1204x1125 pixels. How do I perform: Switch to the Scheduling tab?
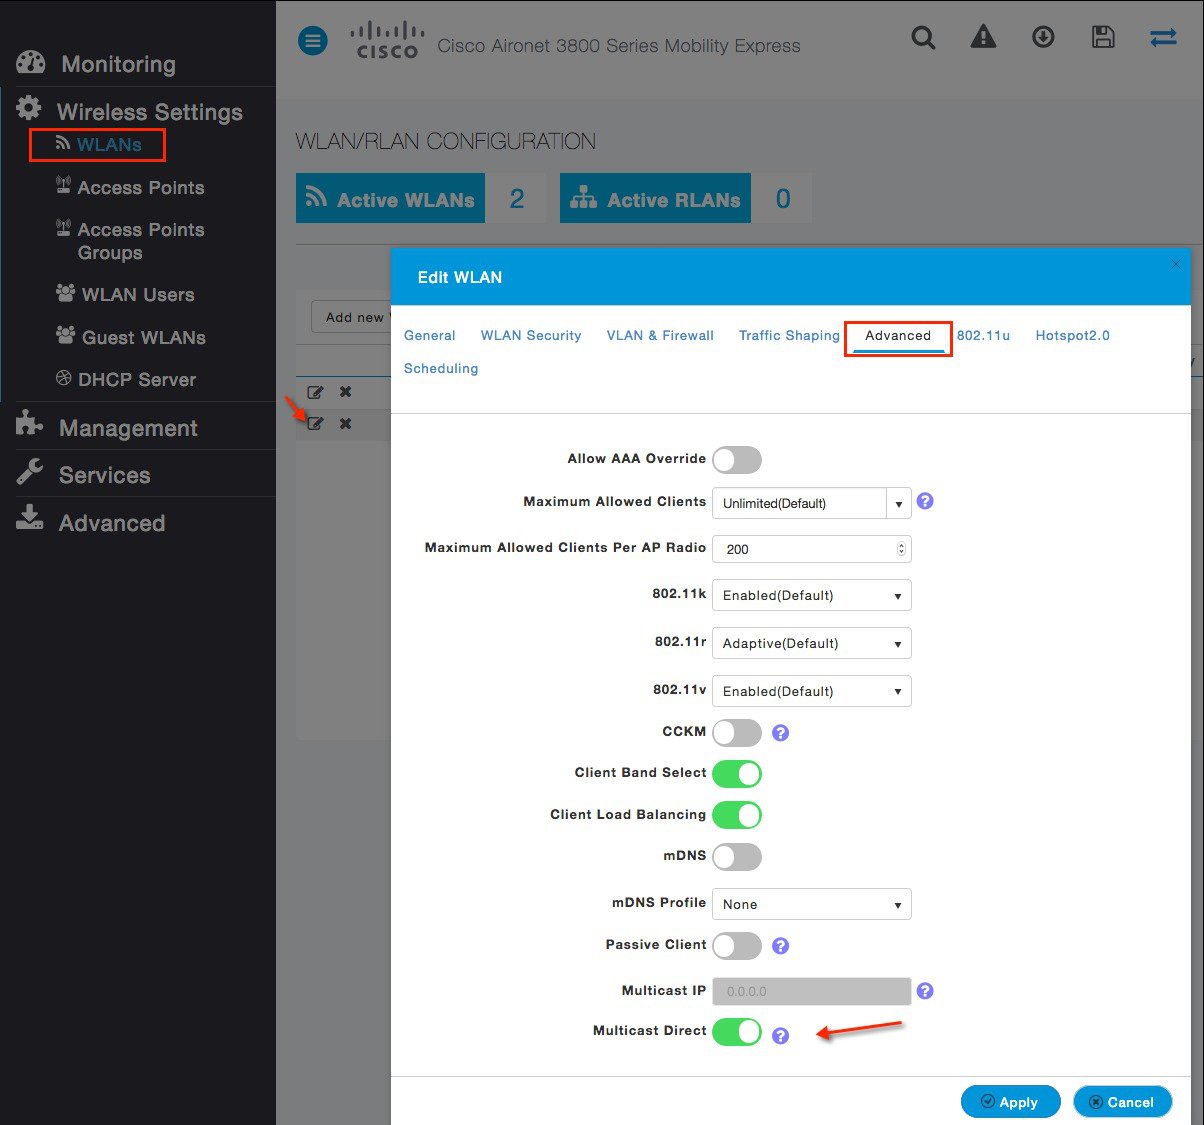click(x=441, y=368)
